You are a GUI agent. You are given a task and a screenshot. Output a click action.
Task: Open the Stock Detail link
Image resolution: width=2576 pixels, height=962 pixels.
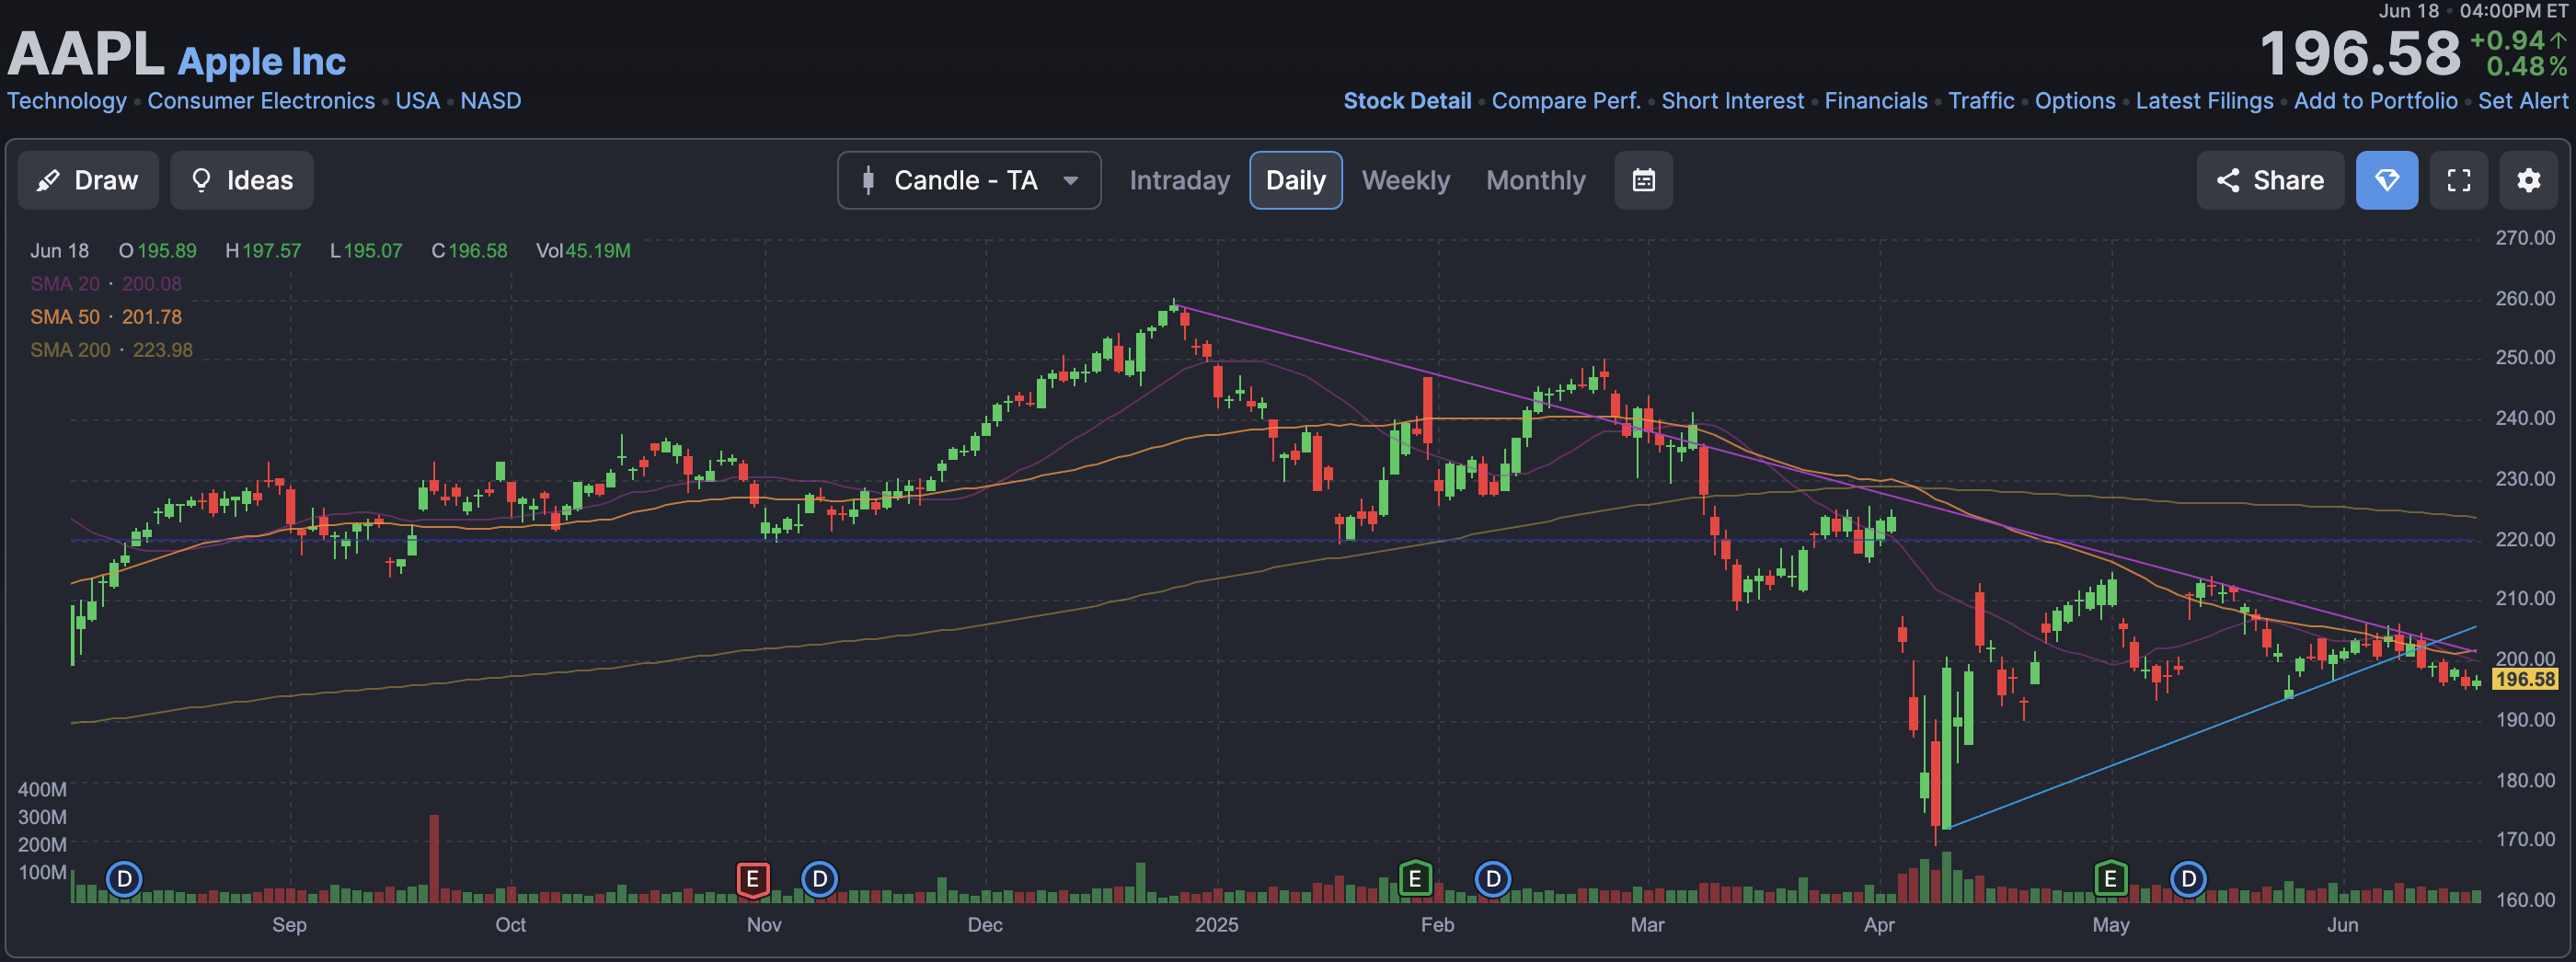tap(1407, 101)
